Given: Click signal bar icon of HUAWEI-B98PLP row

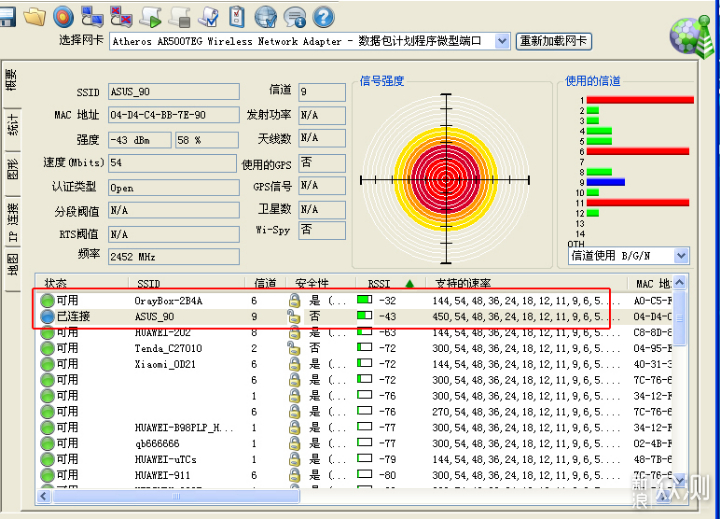Looking at the screenshot, I should tap(365, 427).
